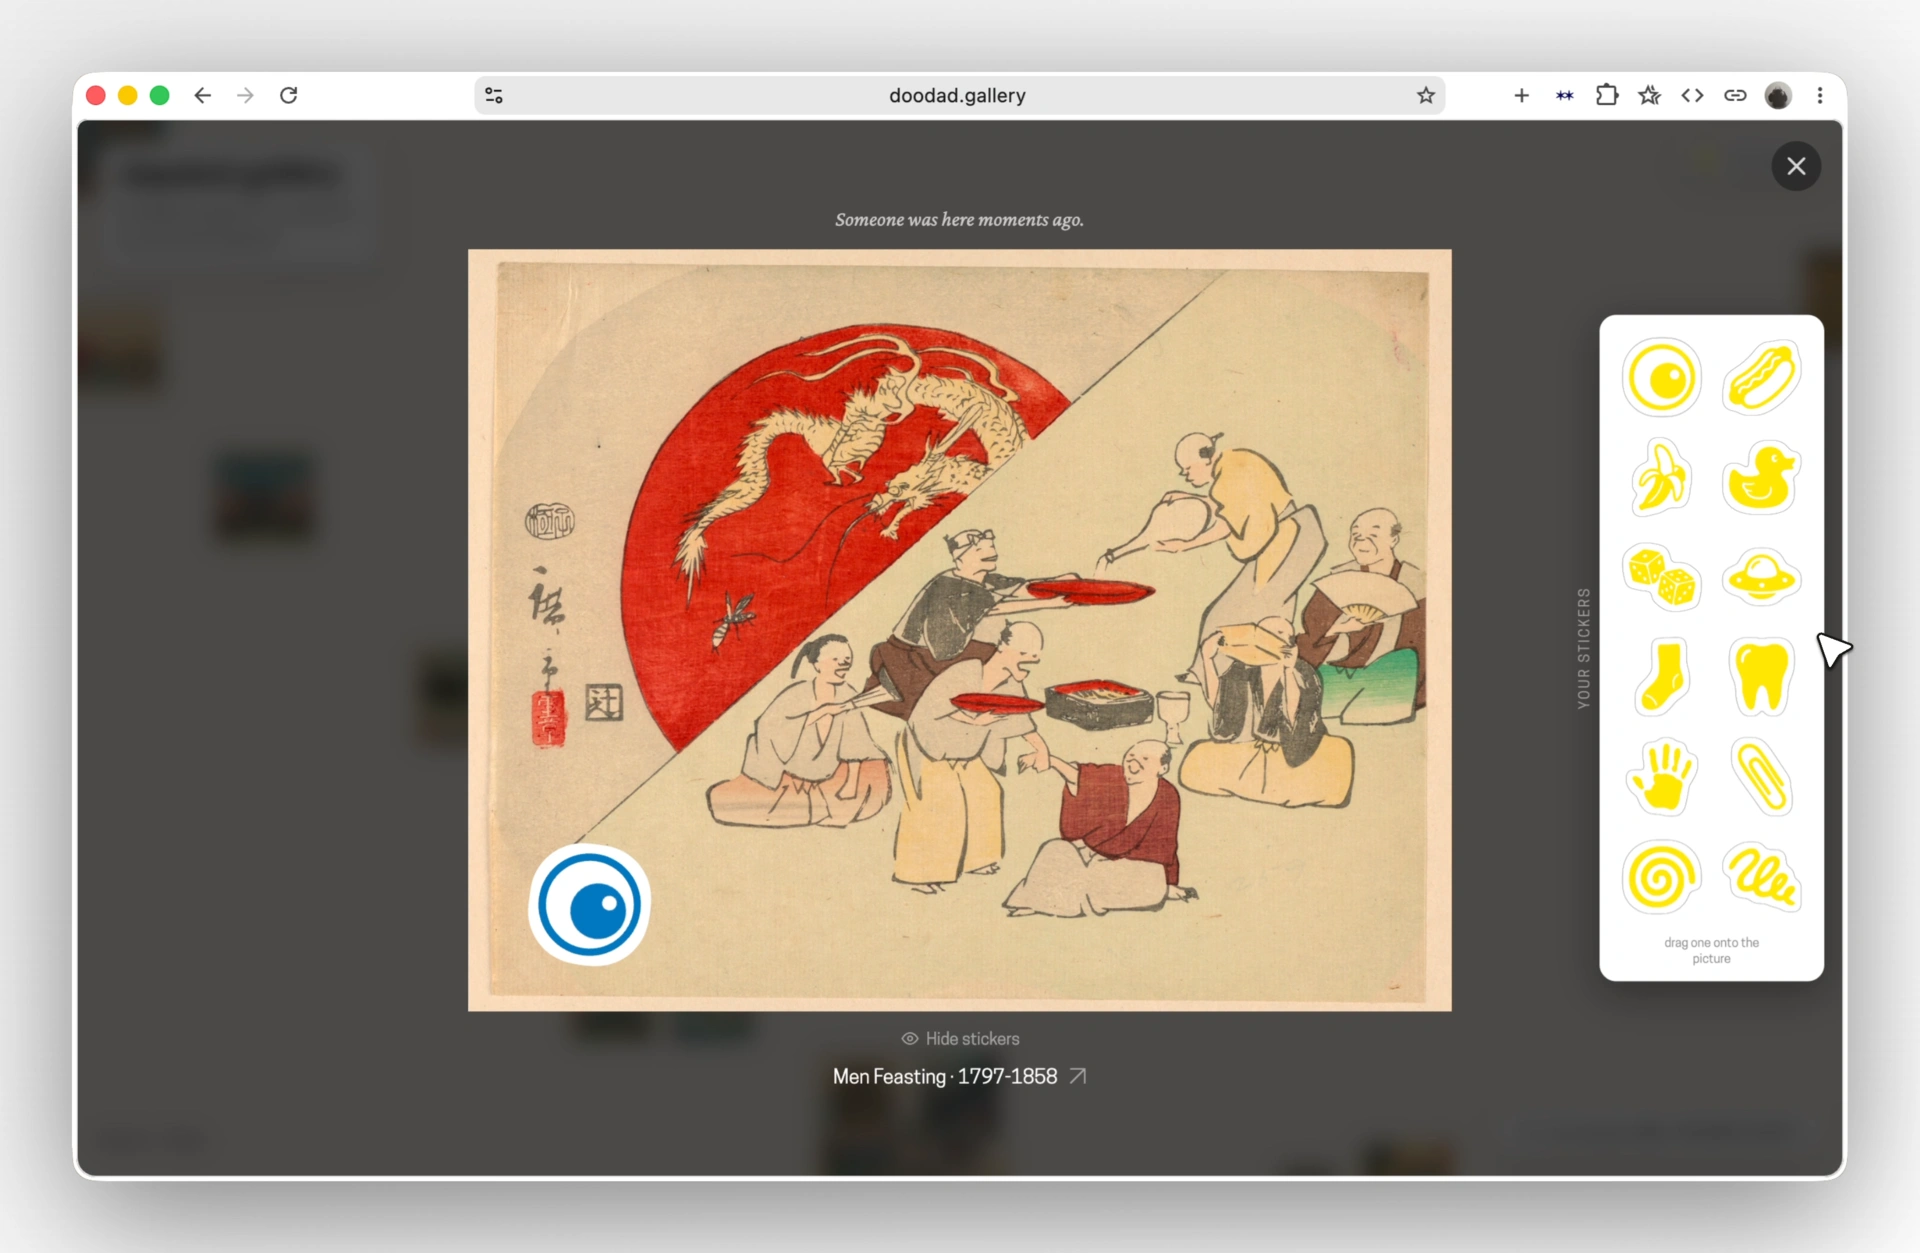Open the browser three-dot menu
The image size is (1920, 1253).
click(x=1820, y=95)
